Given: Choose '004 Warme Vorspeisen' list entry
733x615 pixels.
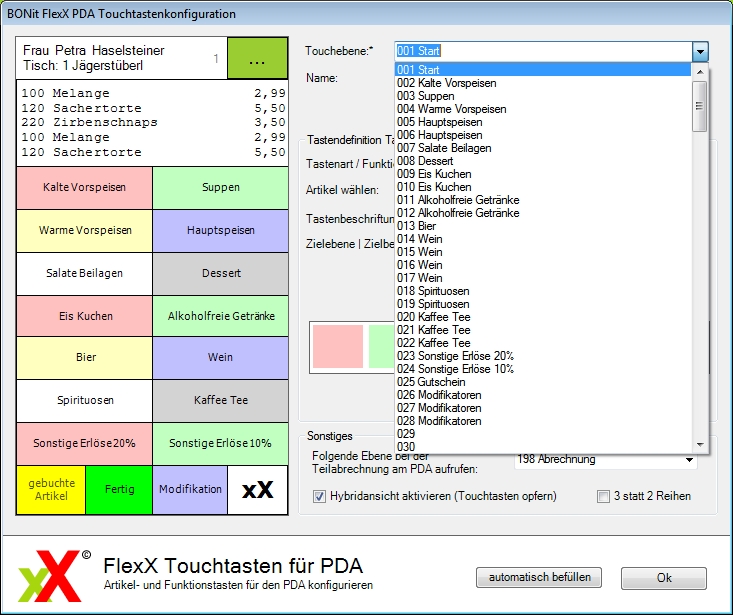Looking at the screenshot, I should click(542, 109).
